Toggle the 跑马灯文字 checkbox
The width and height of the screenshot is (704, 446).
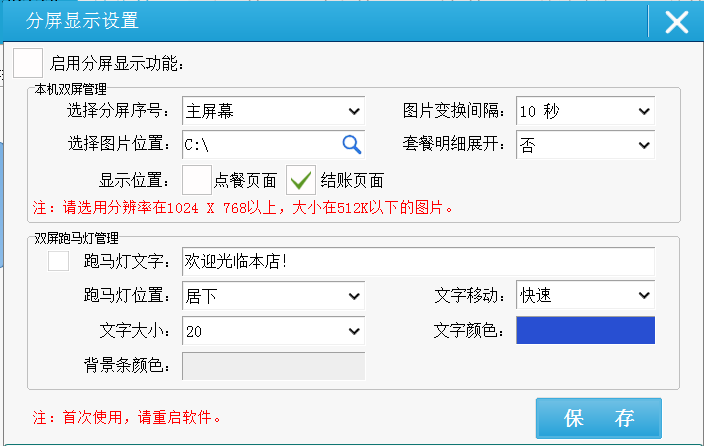point(59,262)
